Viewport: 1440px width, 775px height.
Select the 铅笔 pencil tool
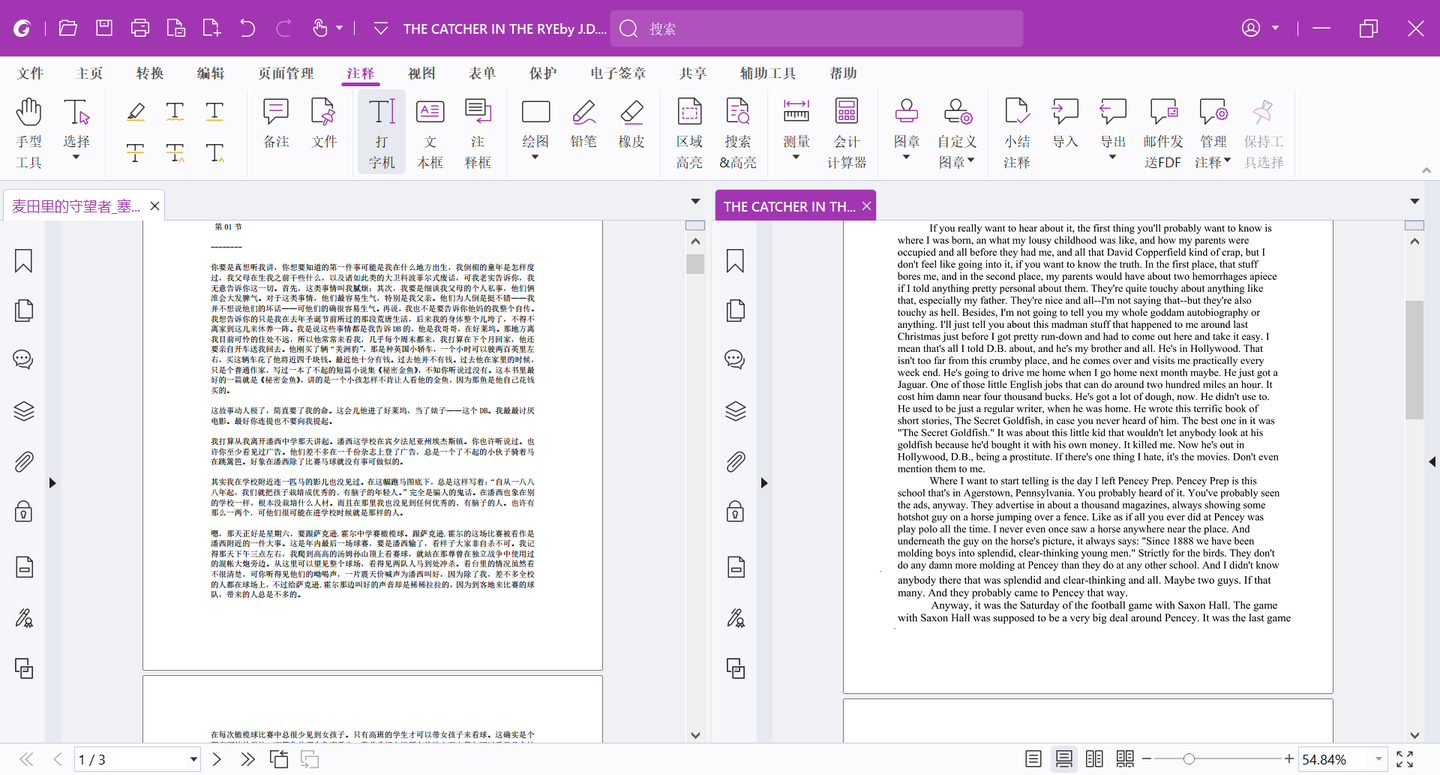point(584,125)
